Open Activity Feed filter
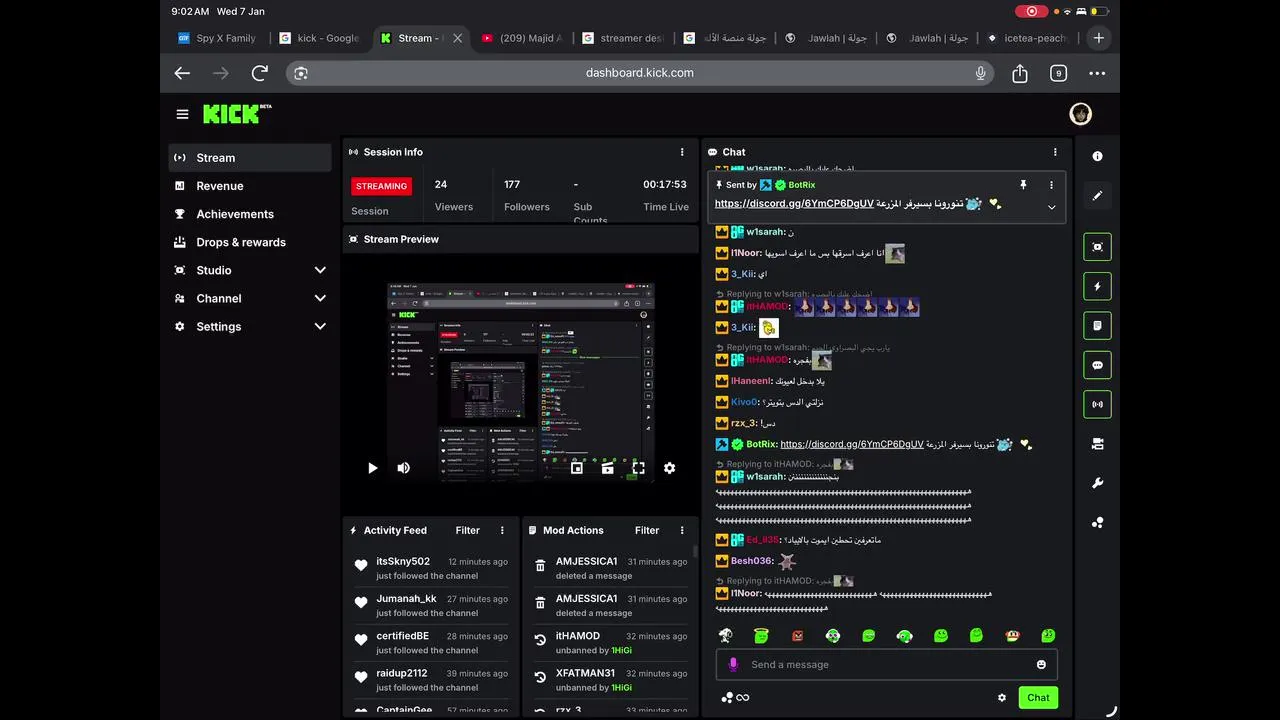 point(467,530)
